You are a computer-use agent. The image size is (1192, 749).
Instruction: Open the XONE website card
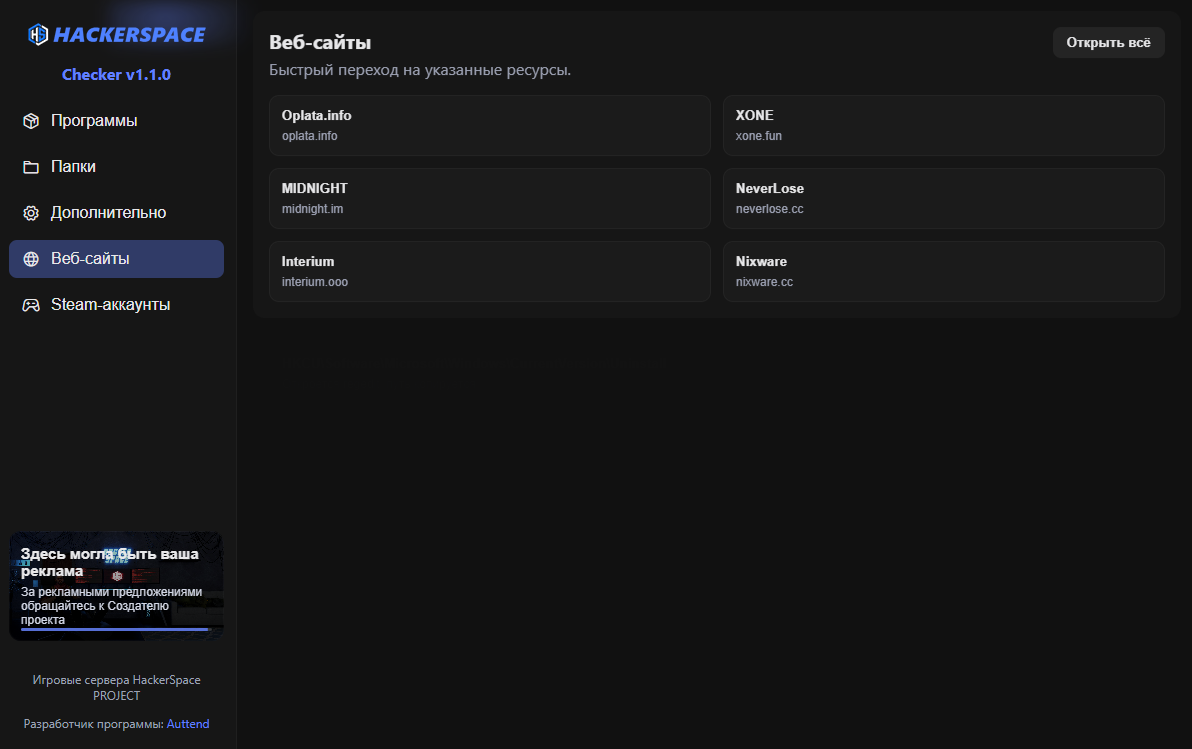pyautogui.click(x=943, y=125)
